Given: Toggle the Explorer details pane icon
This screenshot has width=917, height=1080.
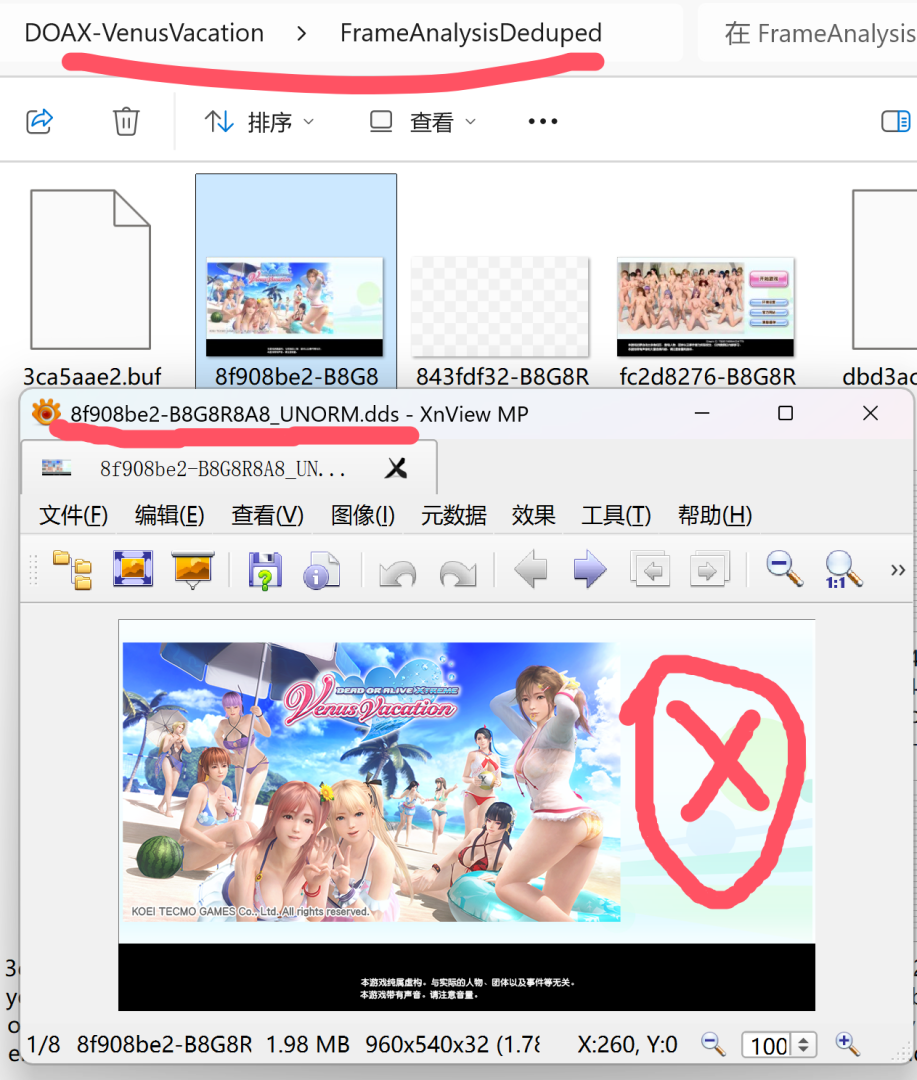Looking at the screenshot, I should click(896, 122).
